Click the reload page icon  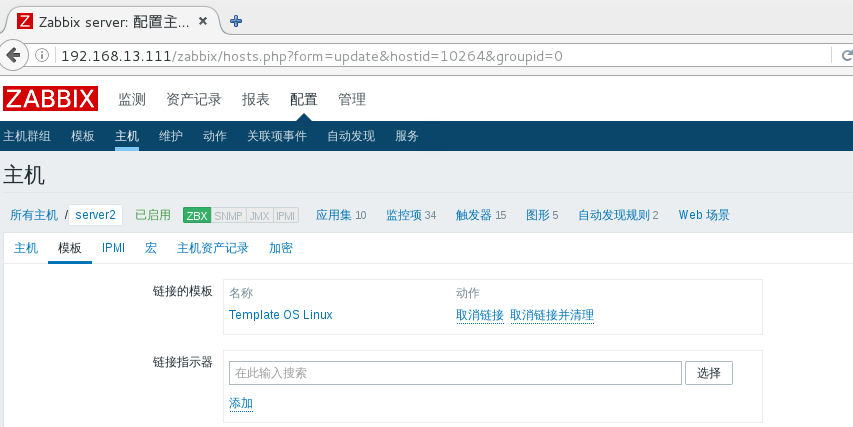coord(846,55)
